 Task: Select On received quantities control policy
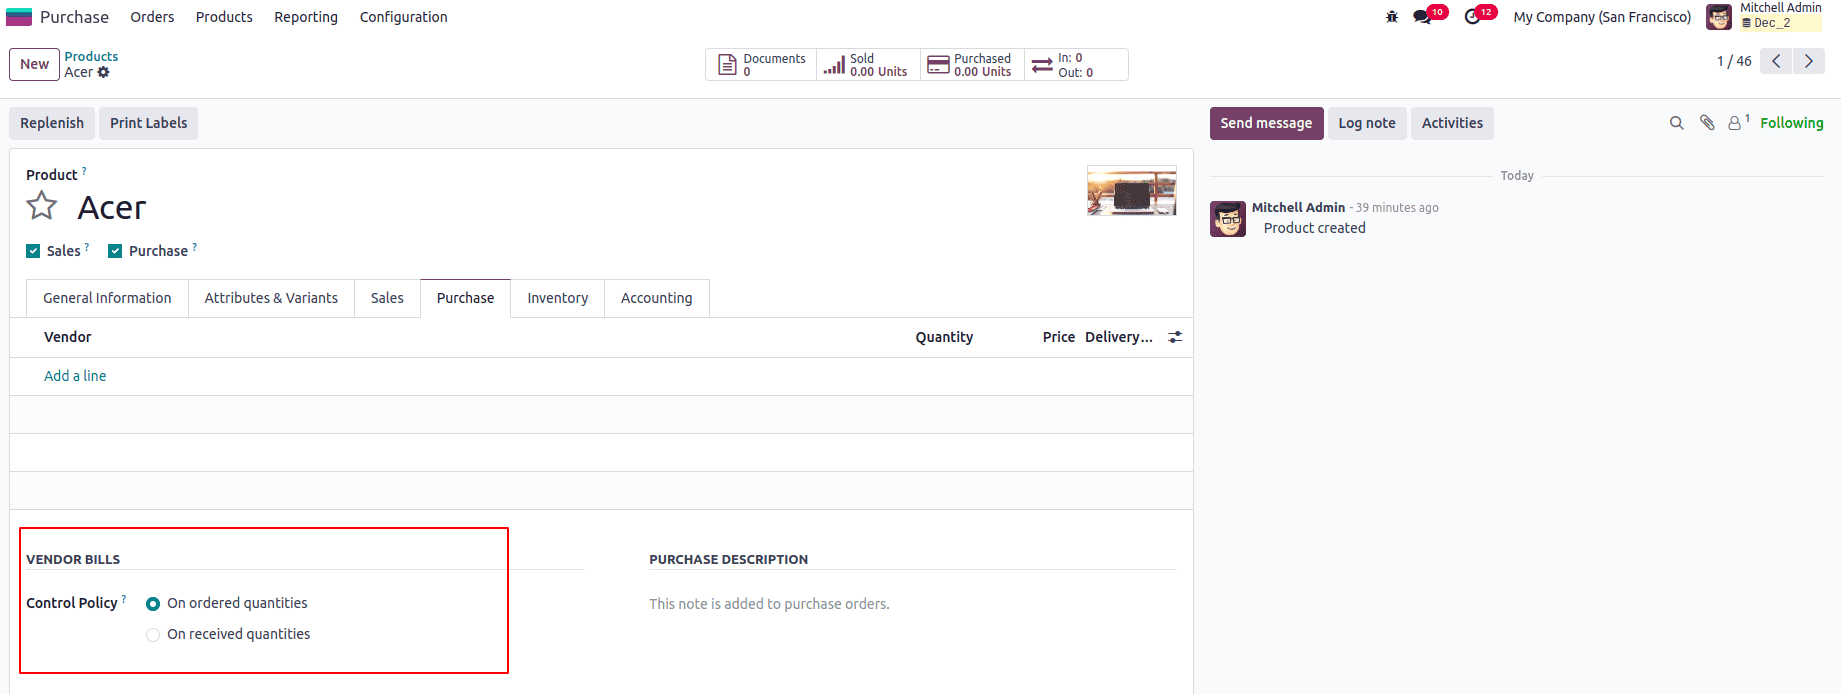click(153, 635)
